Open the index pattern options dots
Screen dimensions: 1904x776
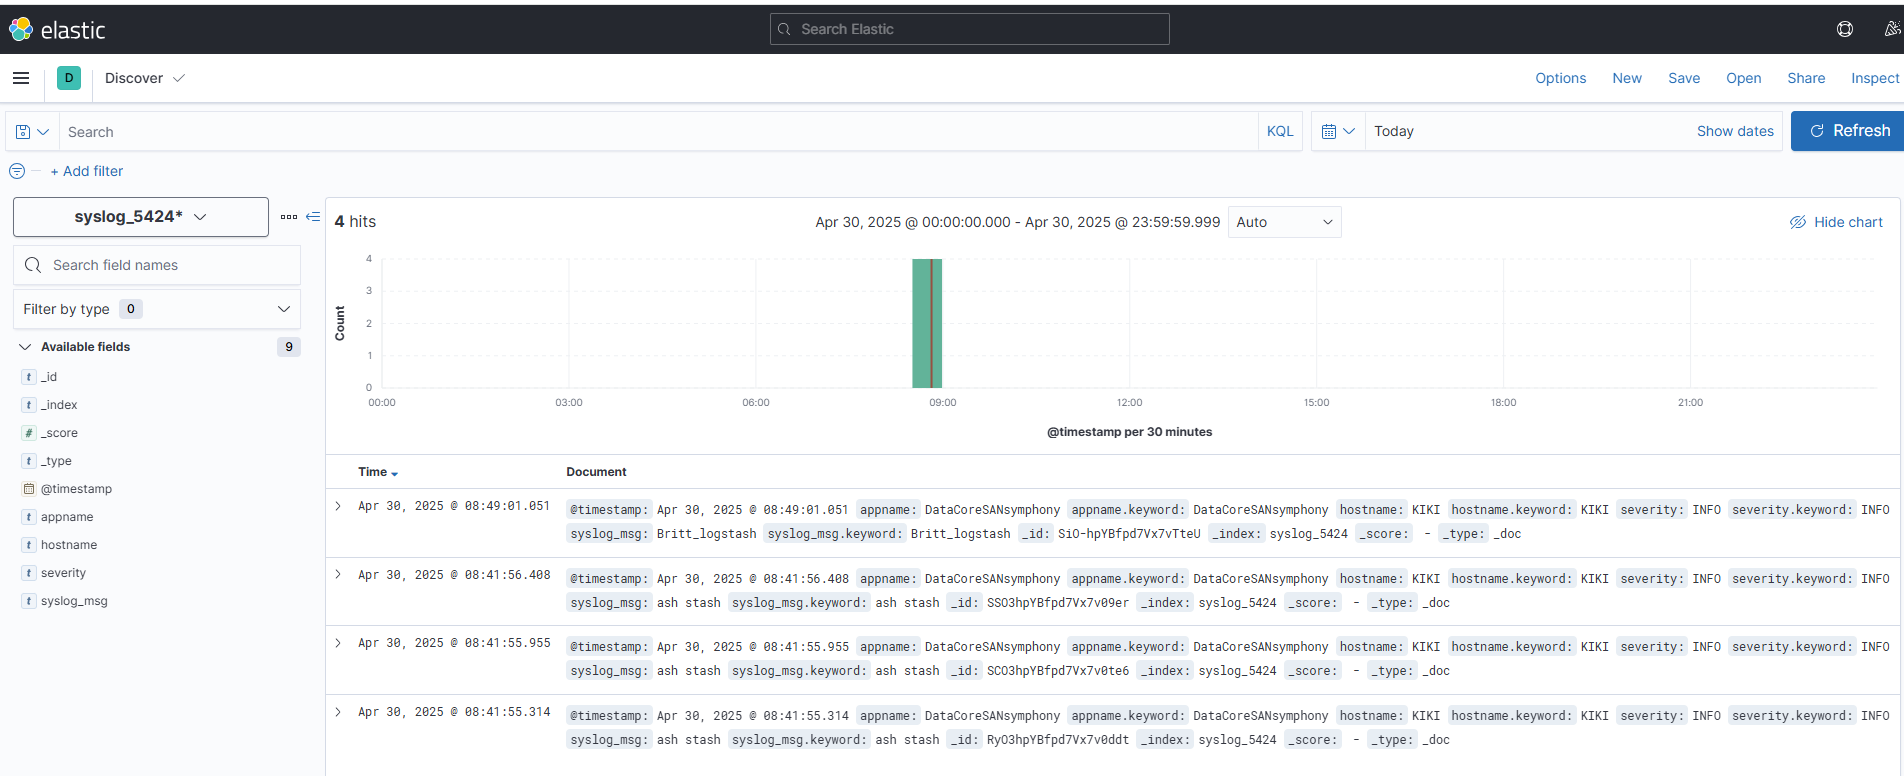click(x=289, y=216)
